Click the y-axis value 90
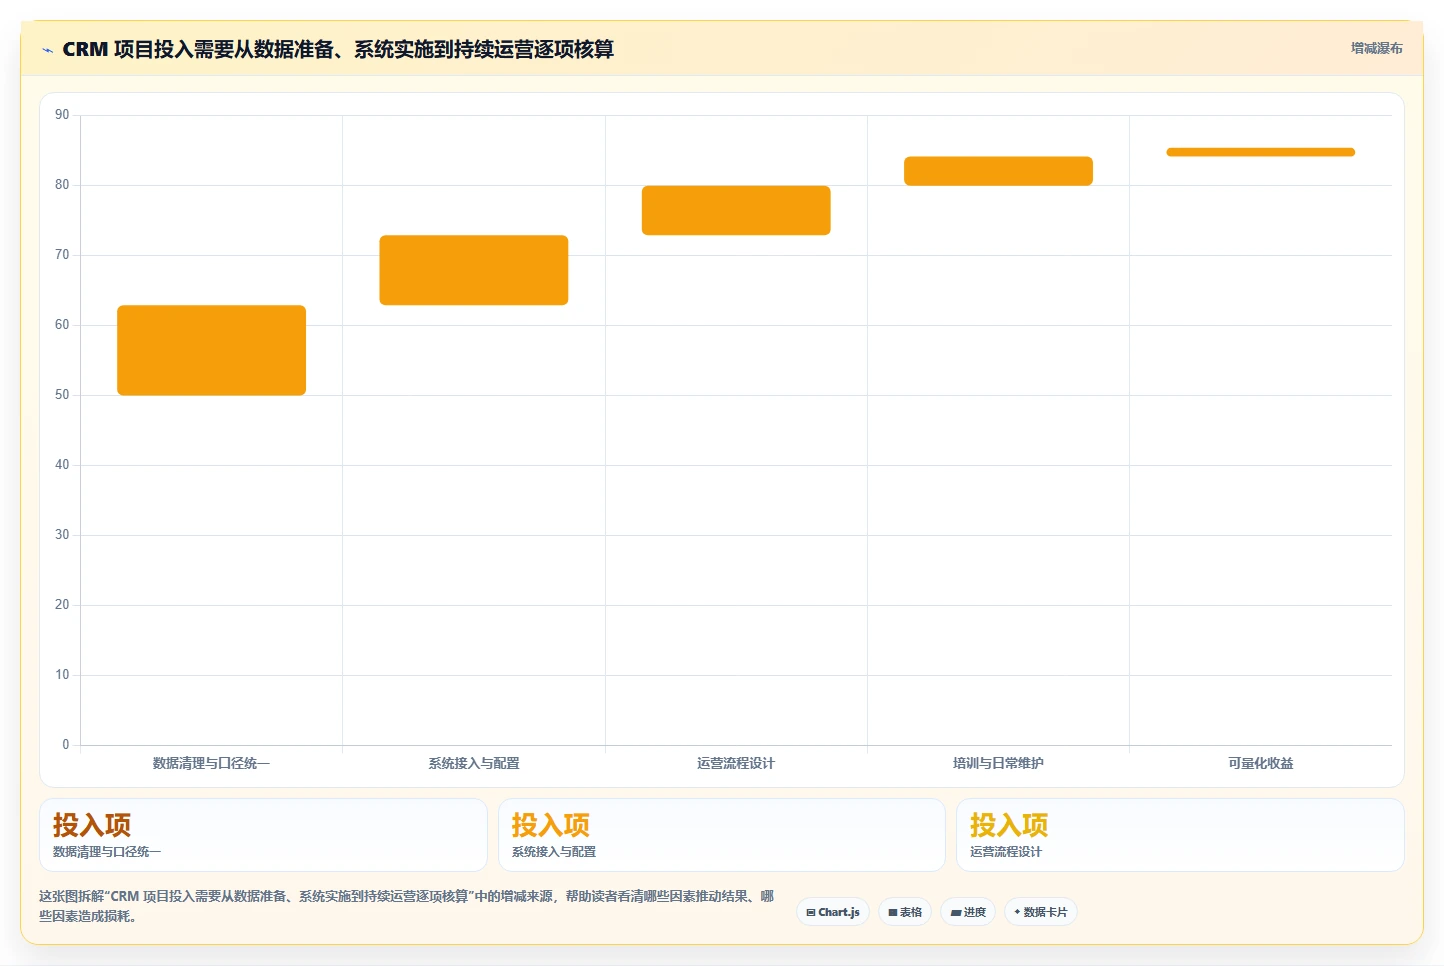This screenshot has width=1444, height=966. click(x=62, y=115)
